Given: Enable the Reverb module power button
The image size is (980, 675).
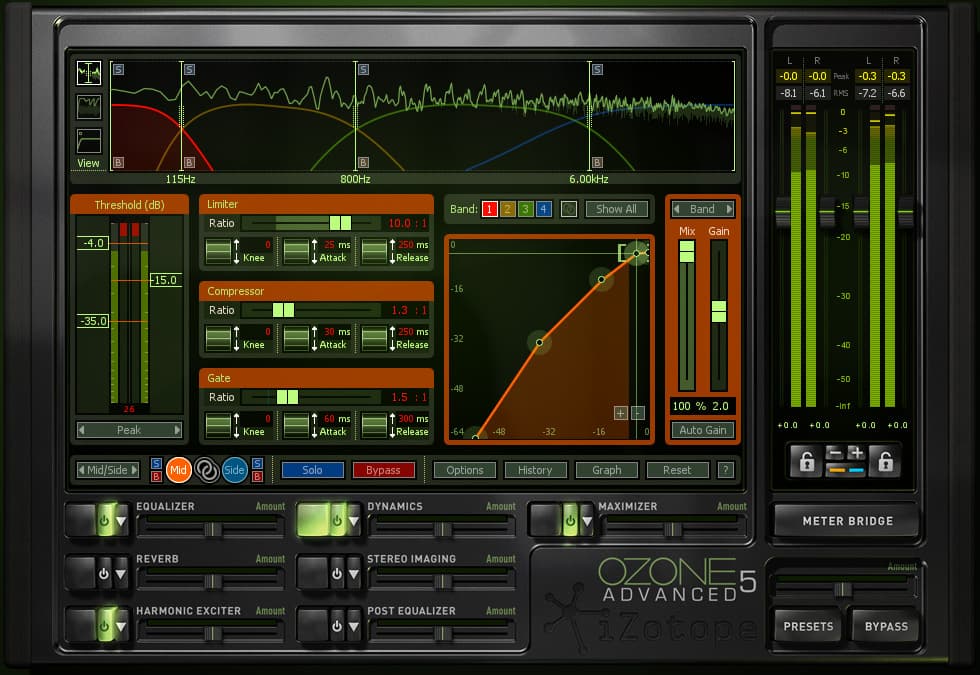Looking at the screenshot, I should [x=104, y=573].
